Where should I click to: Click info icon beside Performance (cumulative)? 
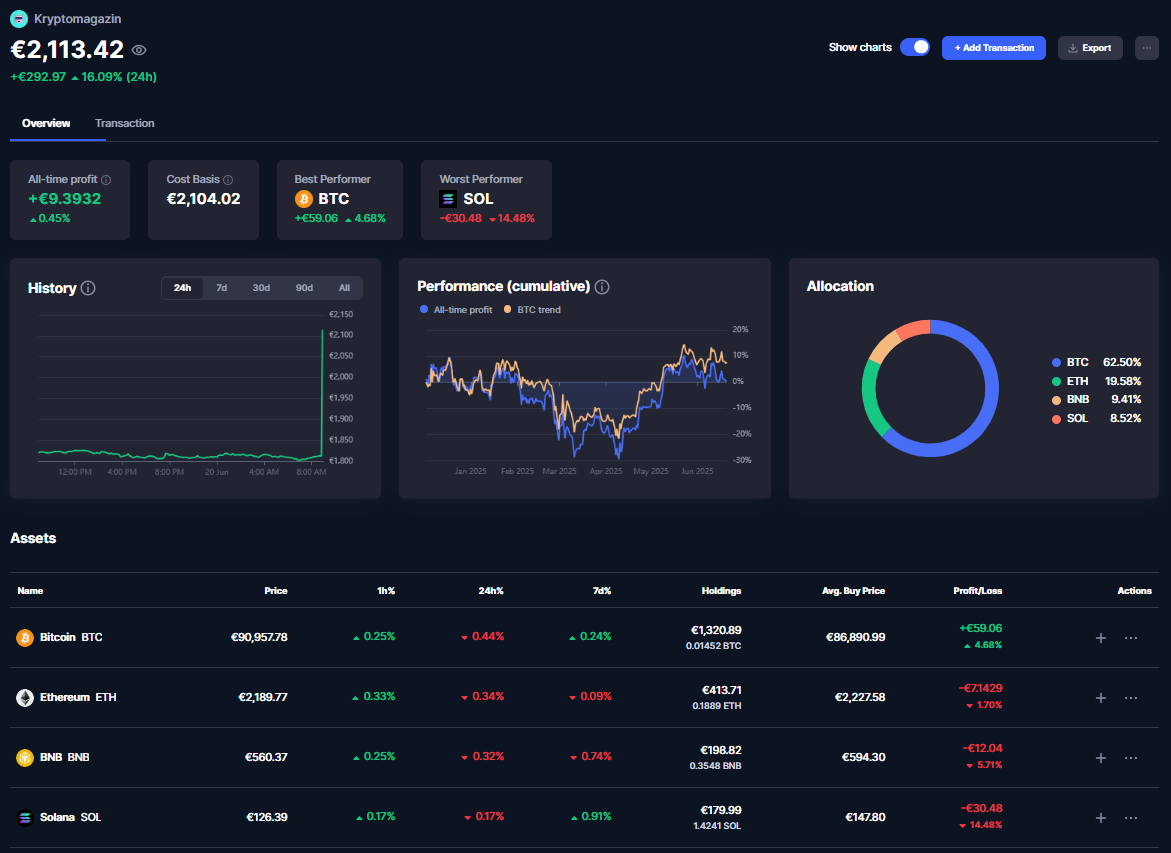coord(602,287)
